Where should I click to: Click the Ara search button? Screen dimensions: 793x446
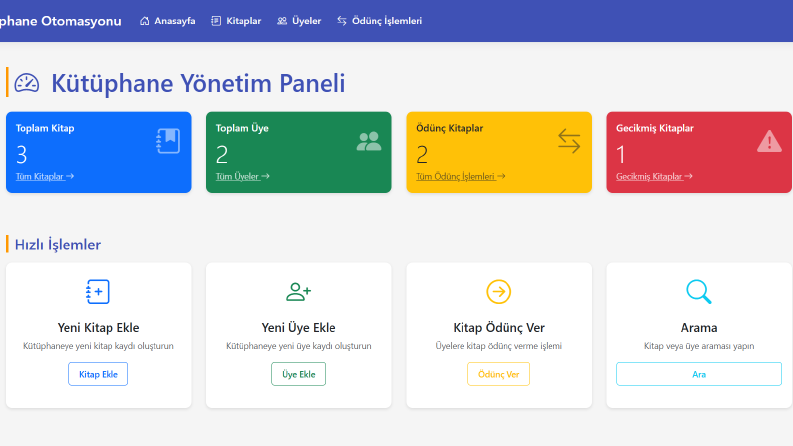click(698, 374)
